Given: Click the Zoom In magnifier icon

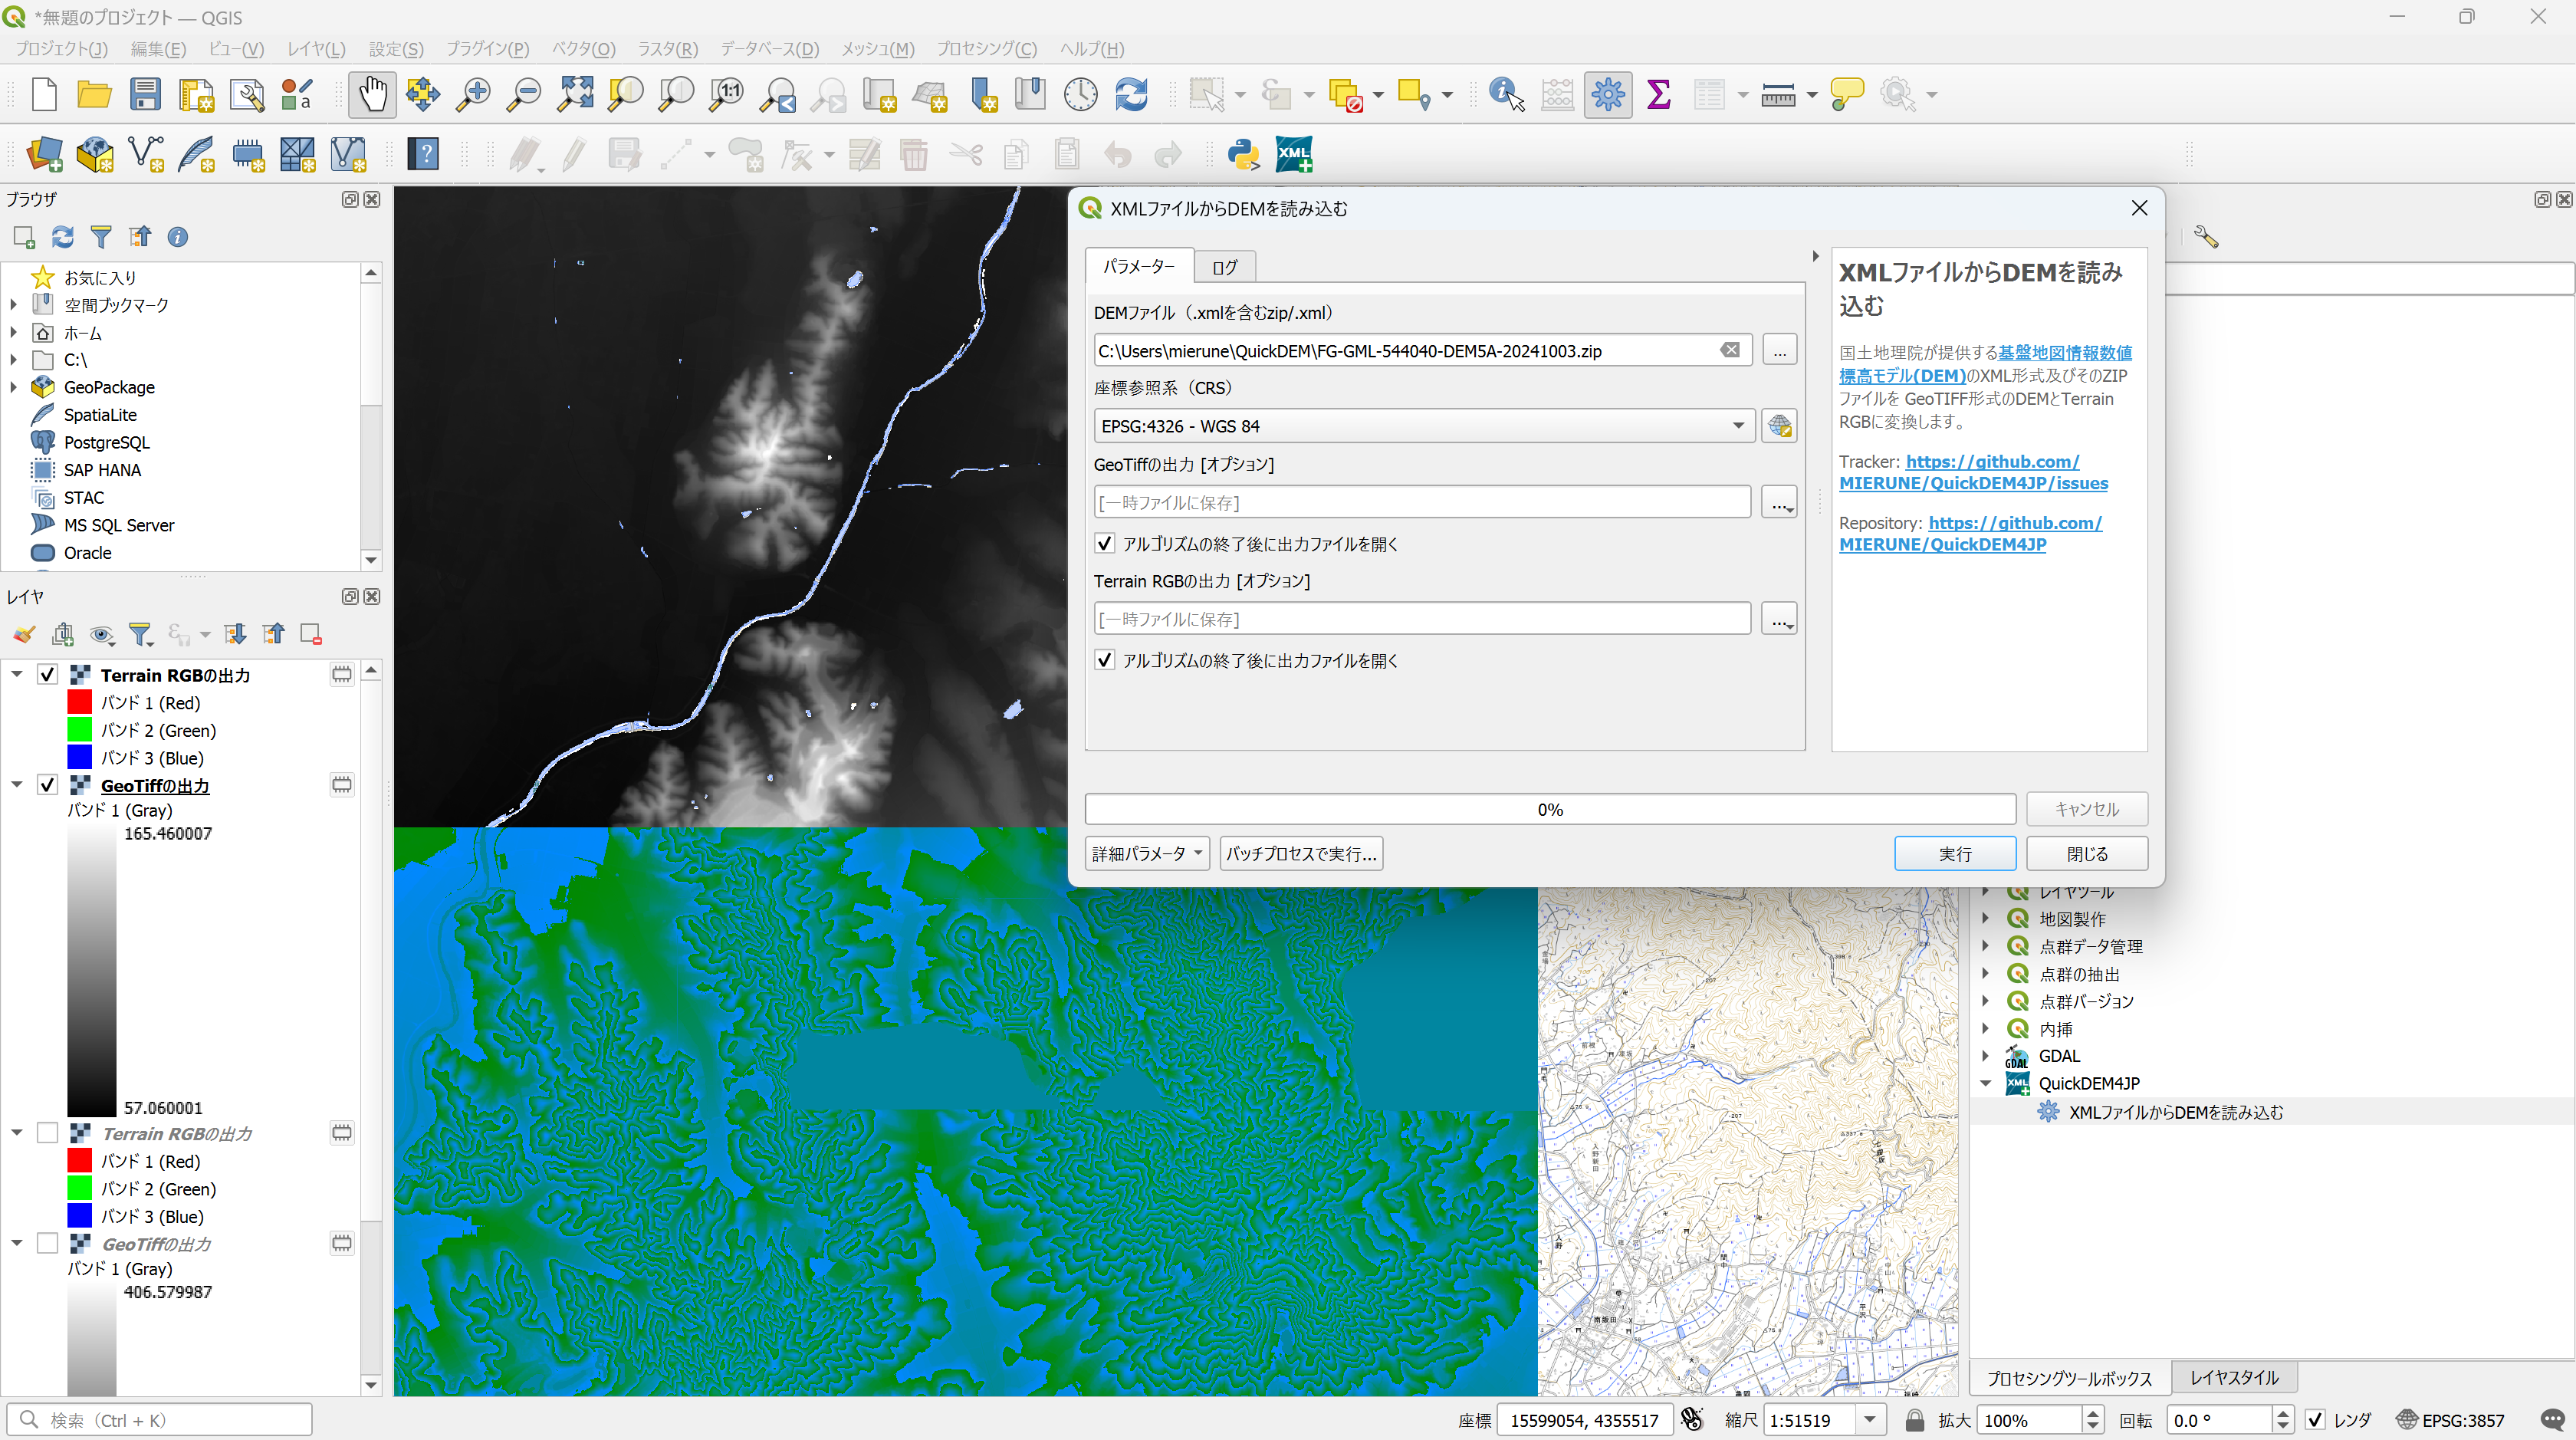Looking at the screenshot, I should click(473, 95).
